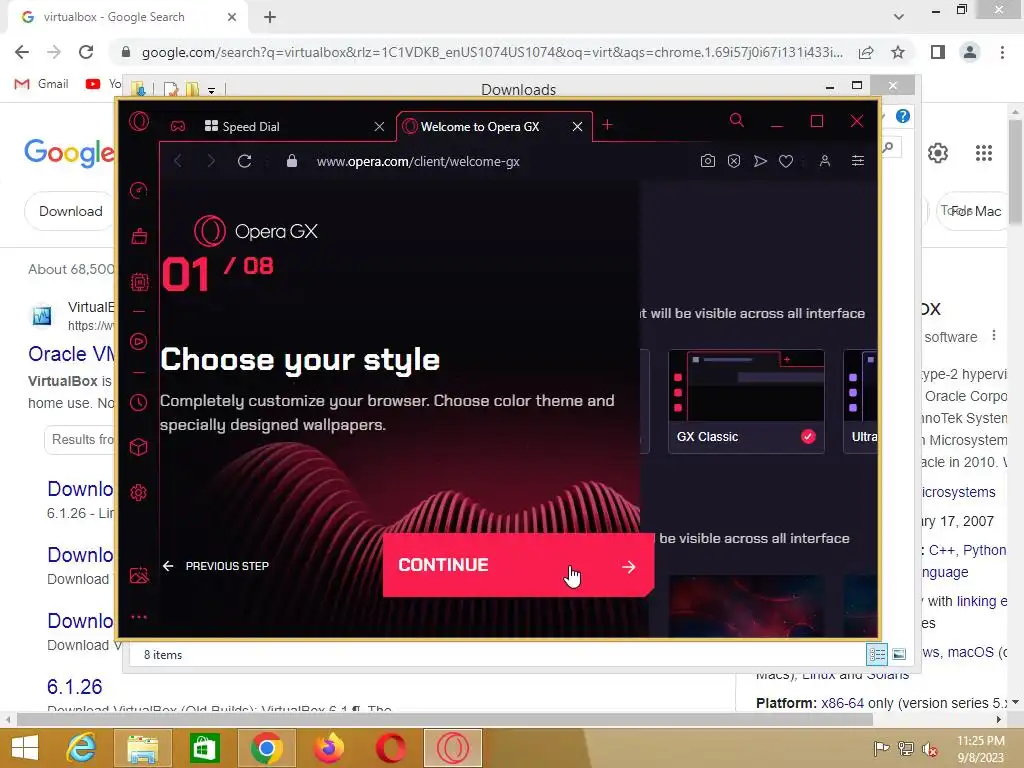Open image gallery icon in GX sidebar
This screenshot has width=1024, height=768.
tap(139, 575)
